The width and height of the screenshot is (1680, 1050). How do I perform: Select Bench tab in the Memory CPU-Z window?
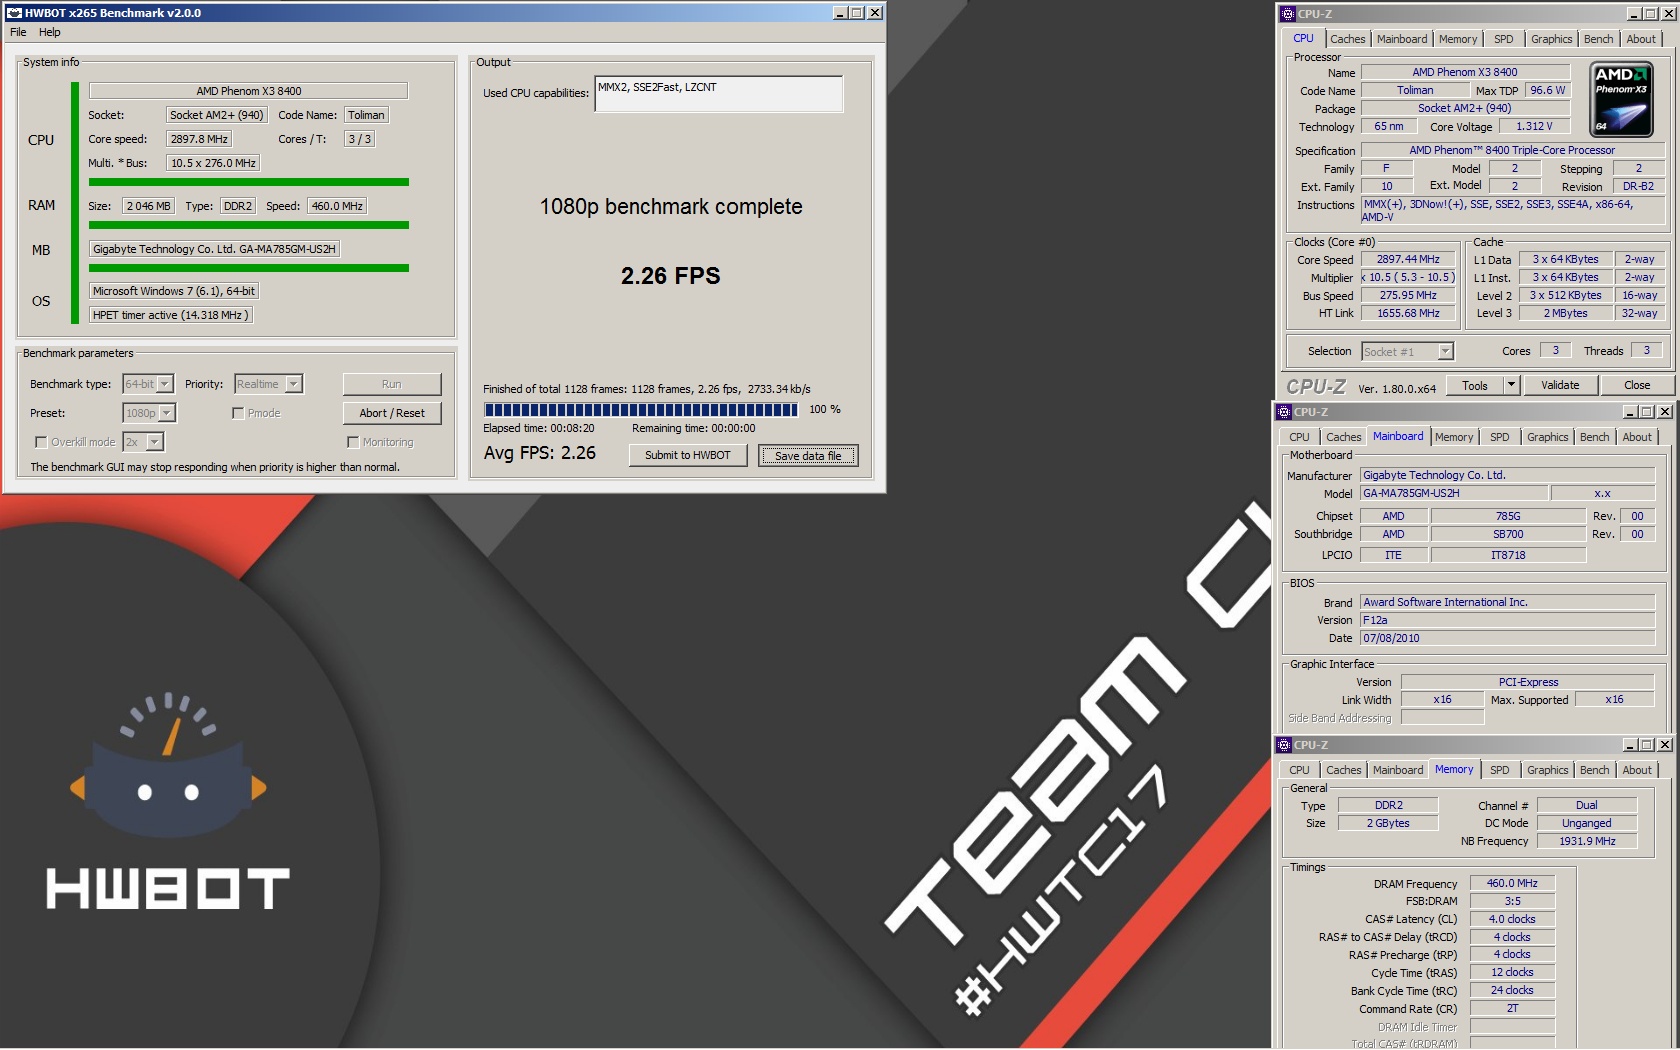click(x=1594, y=770)
